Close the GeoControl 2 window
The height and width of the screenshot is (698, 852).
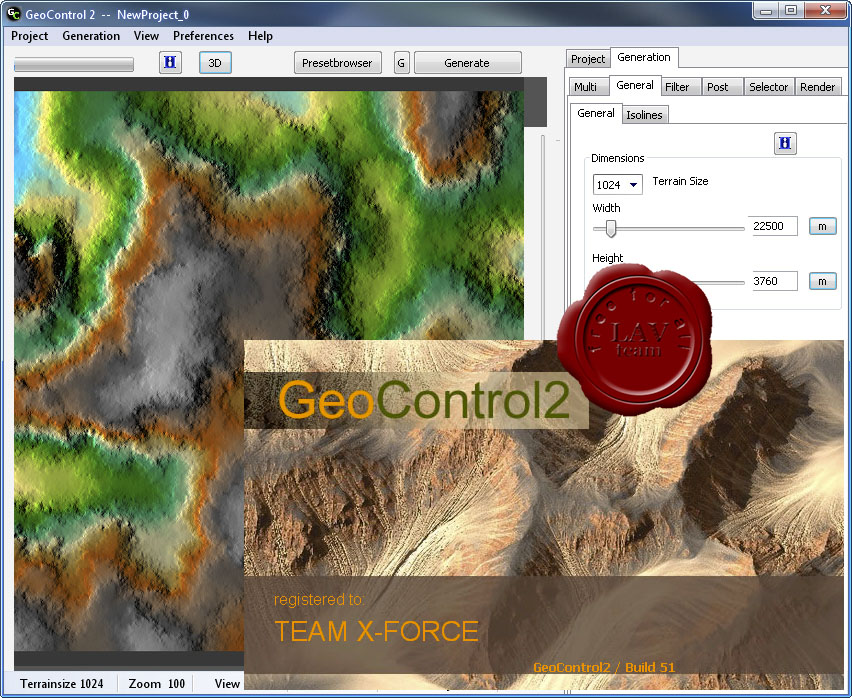click(825, 10)
